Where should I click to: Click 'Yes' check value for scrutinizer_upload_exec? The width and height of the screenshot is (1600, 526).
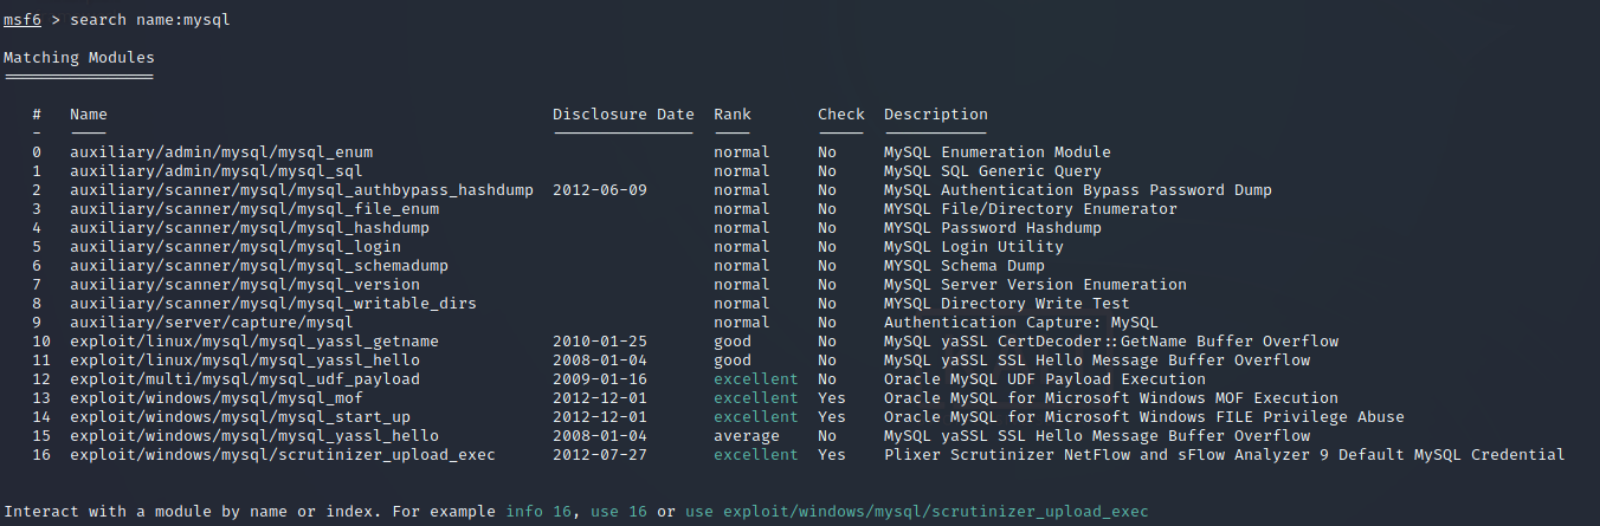coord(831,457)
